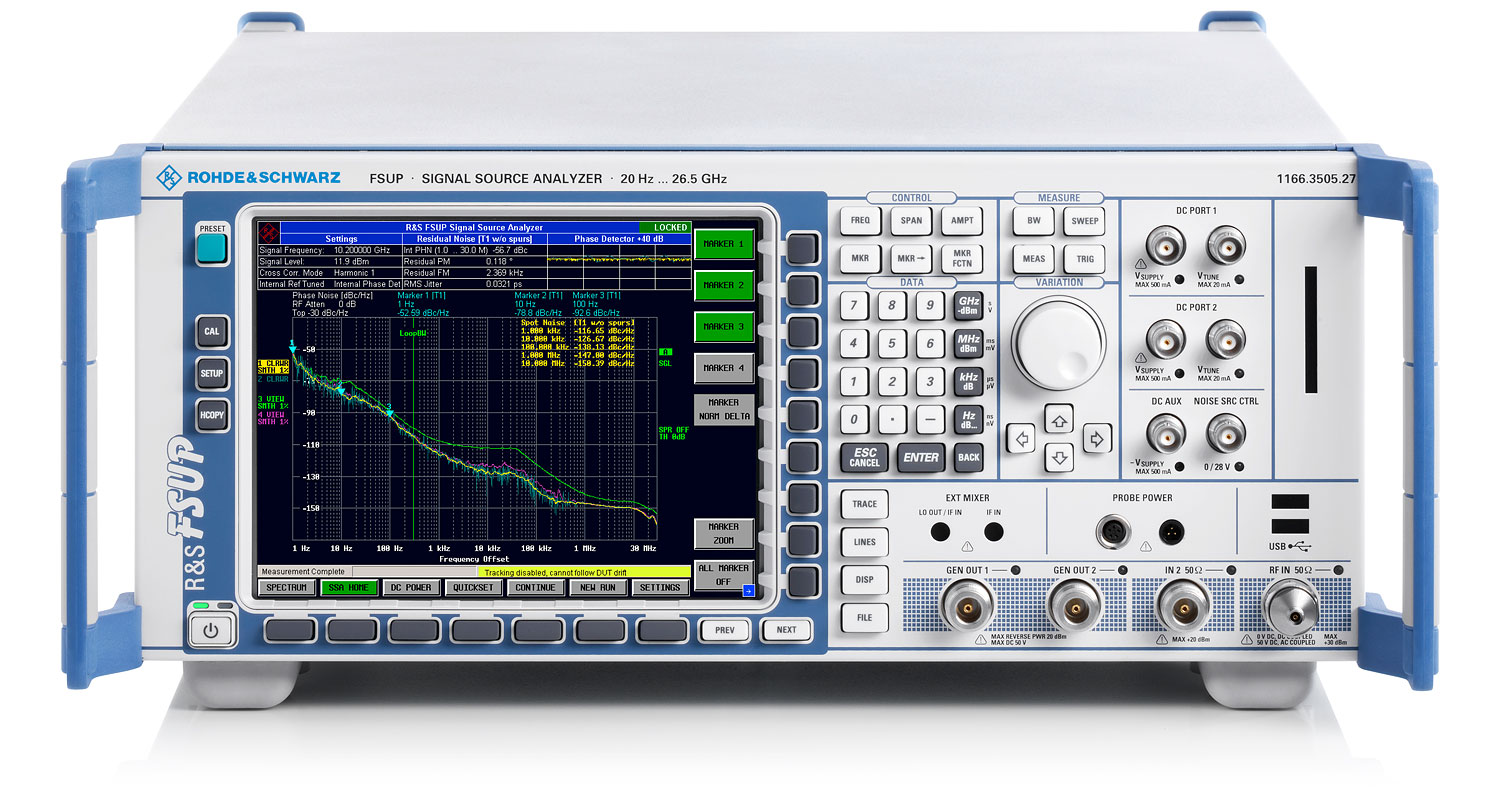Click the hardware softkey beside MARKER ZOOM

(802, 540)
